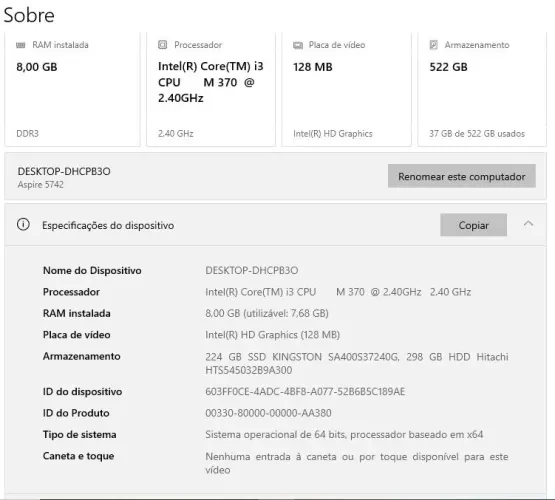Click the ID do Produto label

(x=76, y=413)
